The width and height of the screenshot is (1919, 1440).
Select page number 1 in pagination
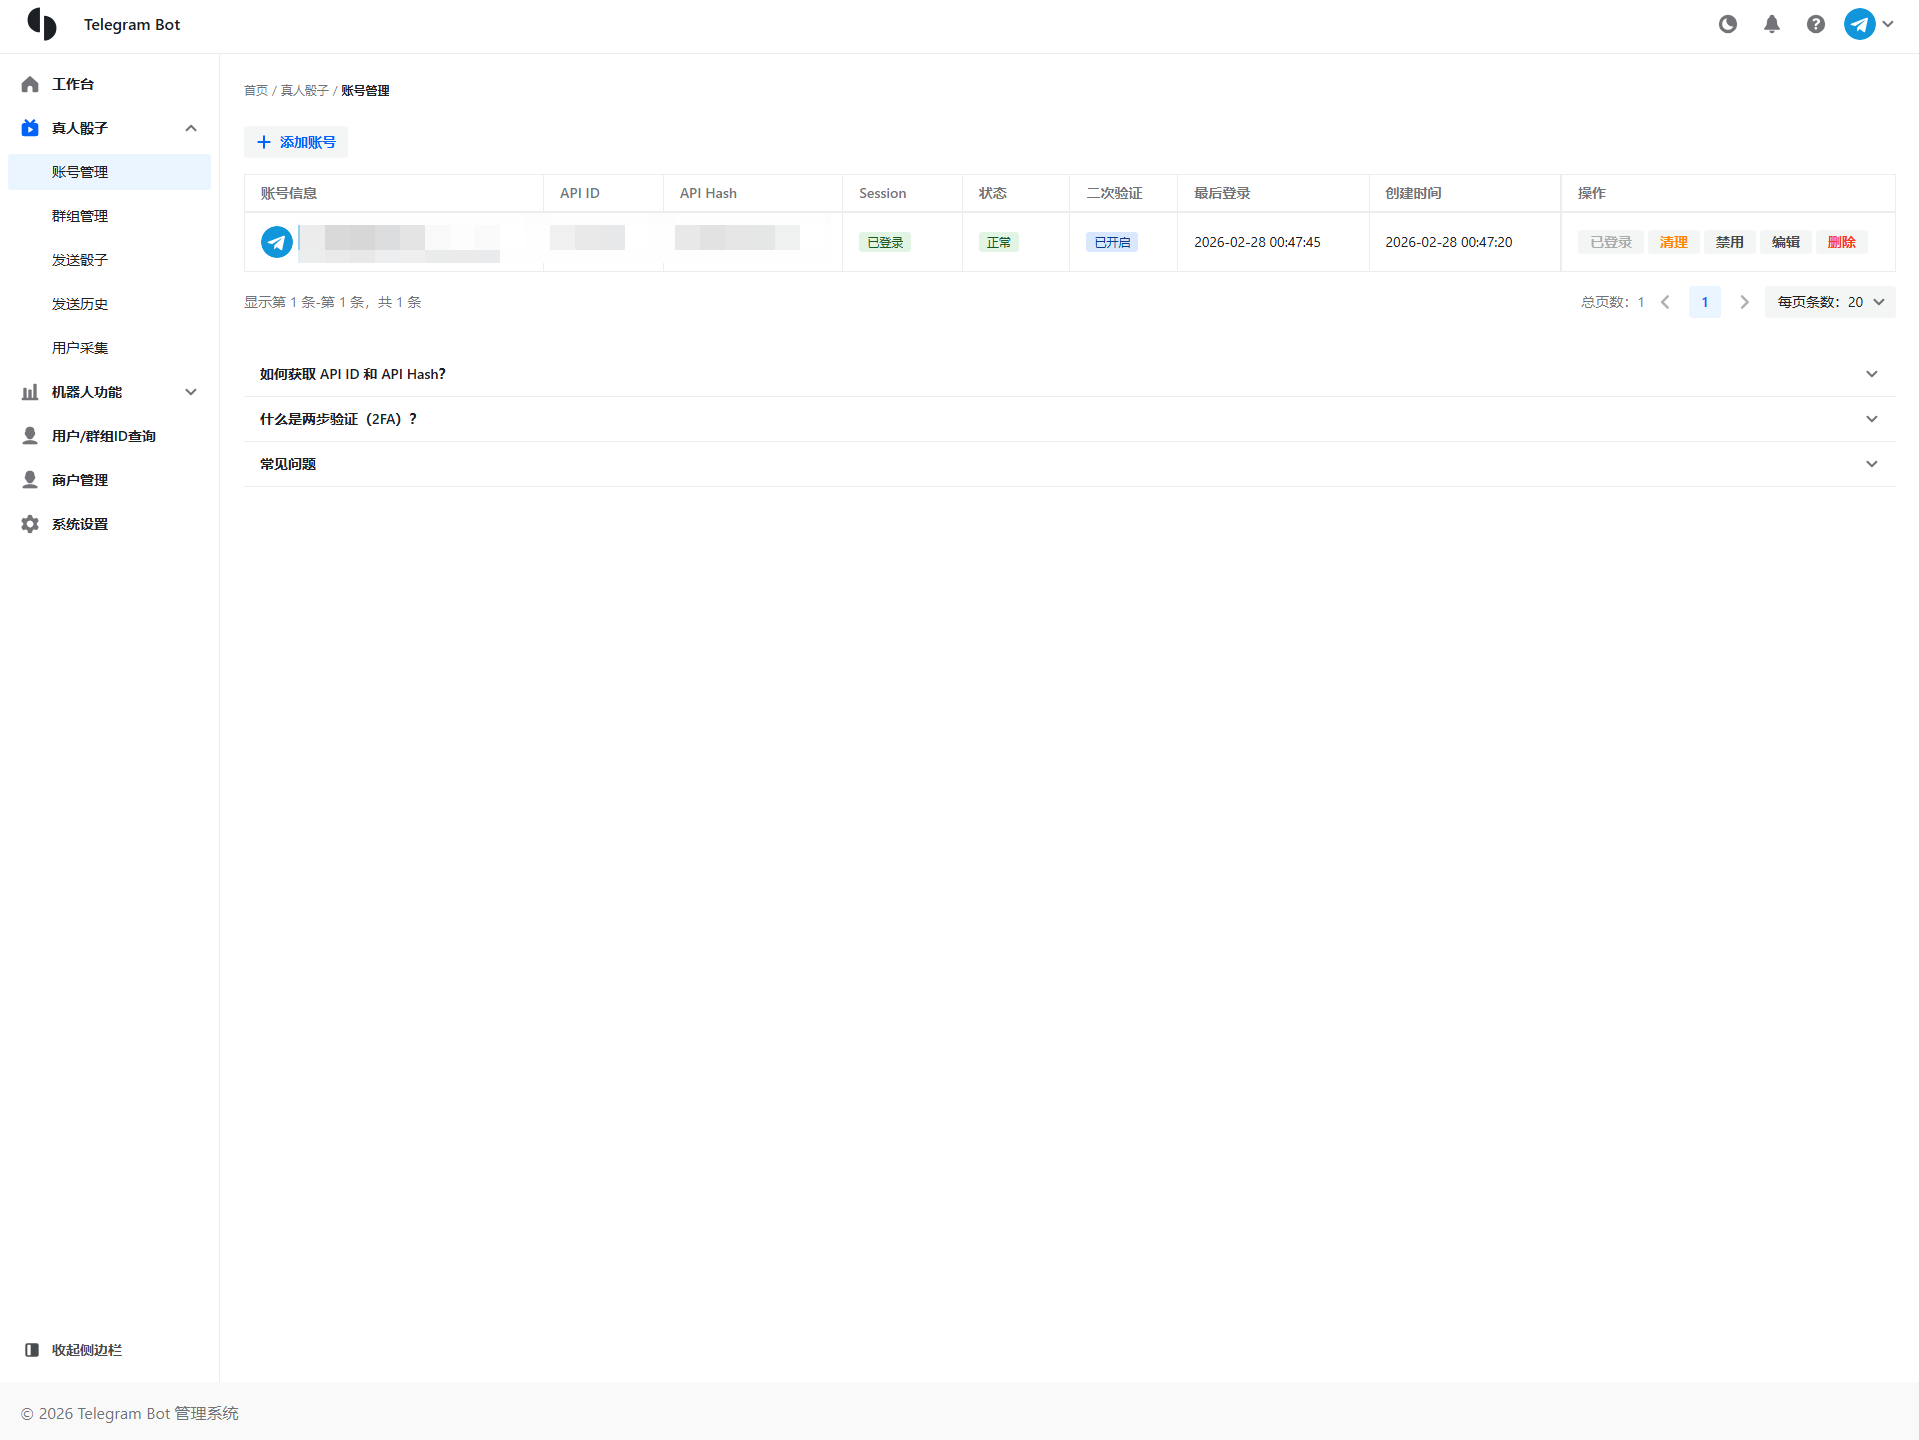click(x=1704, y=302)
